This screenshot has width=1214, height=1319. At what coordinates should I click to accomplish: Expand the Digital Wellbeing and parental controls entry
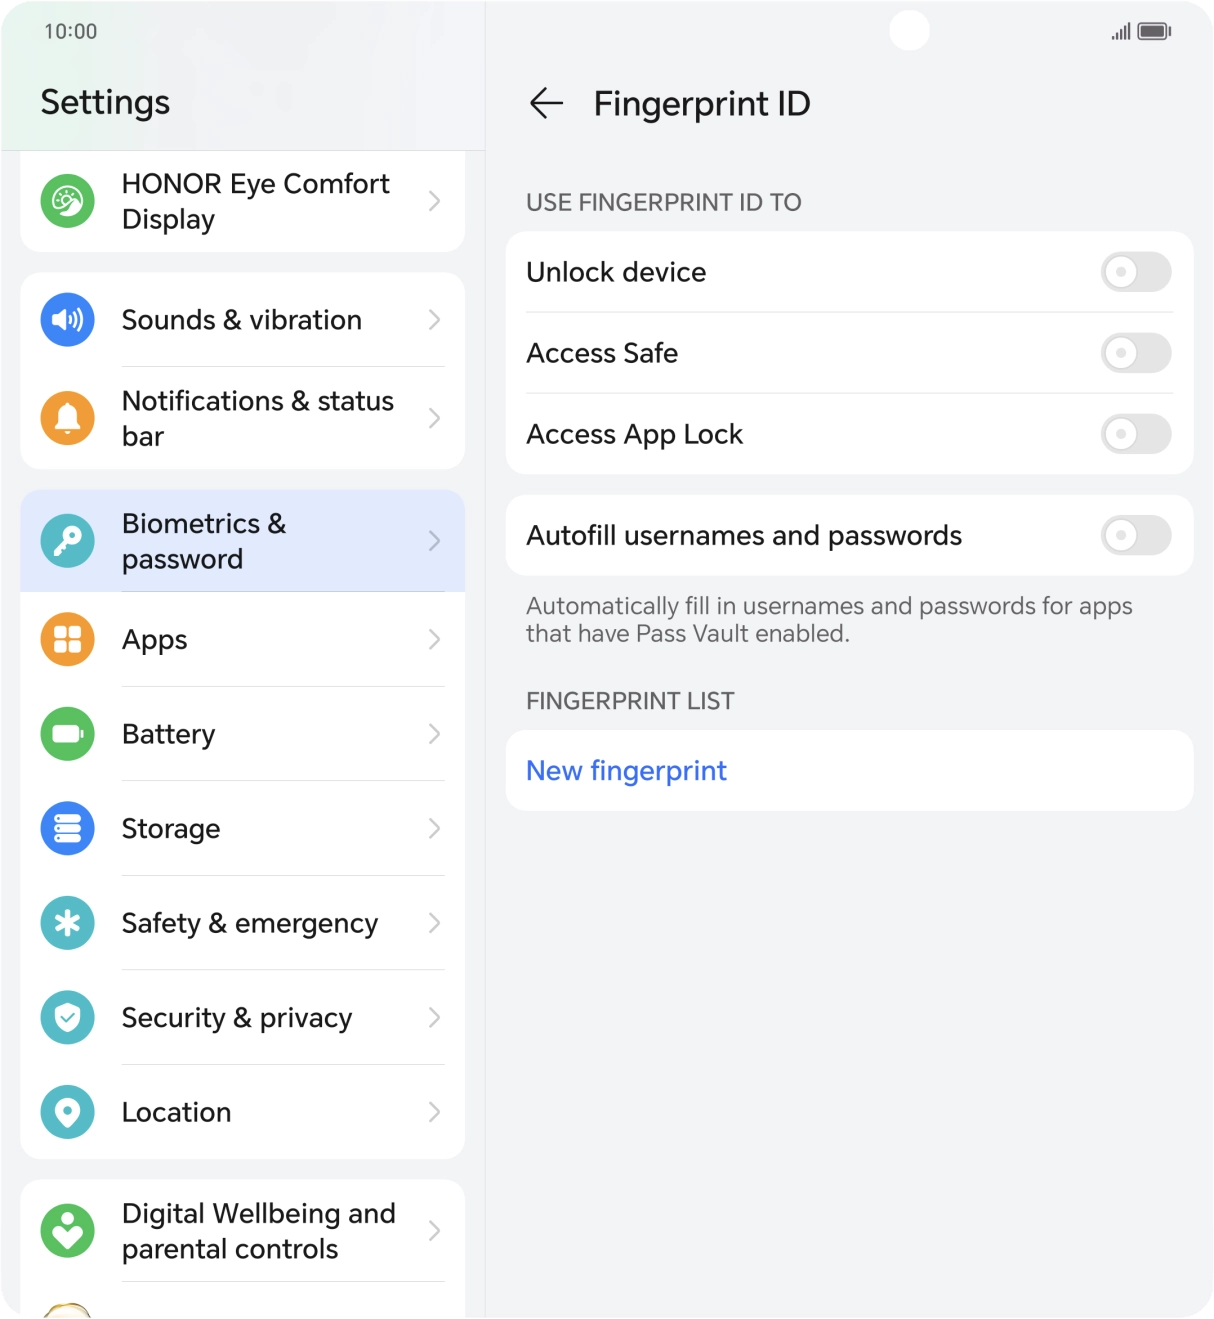[x=435, y=1231]
